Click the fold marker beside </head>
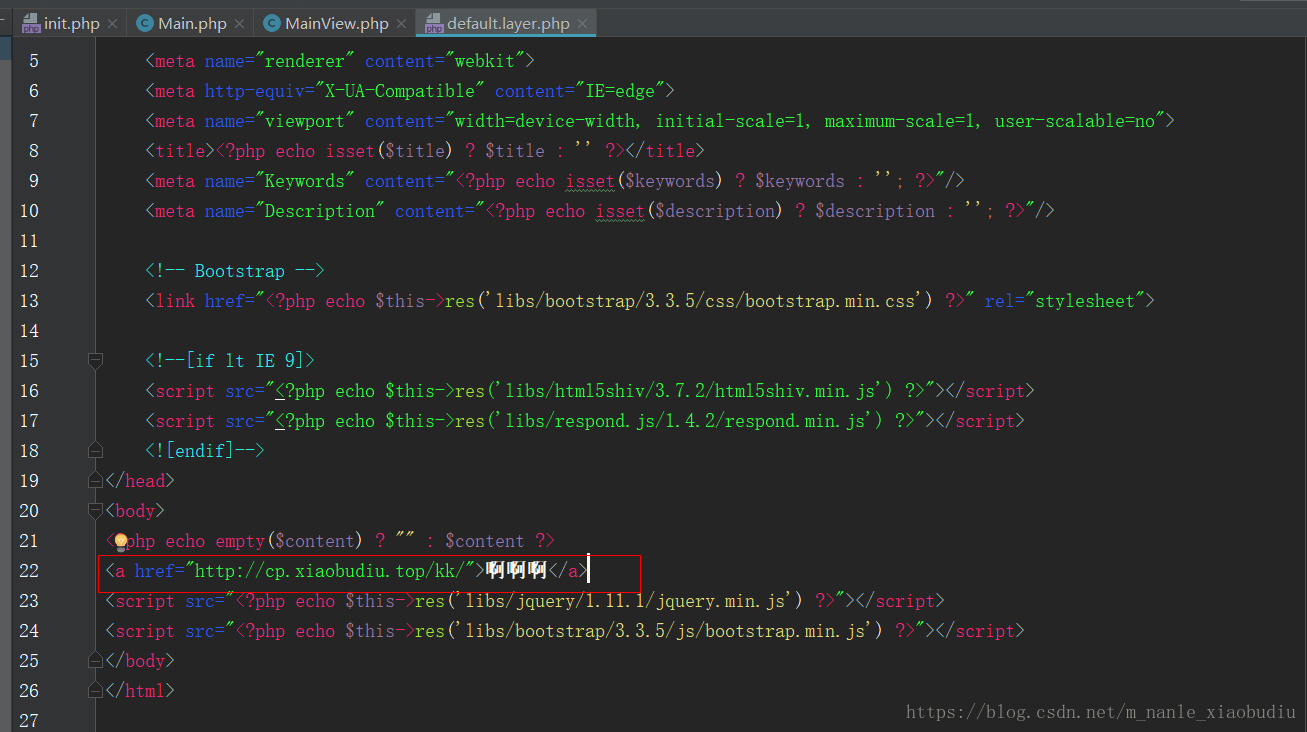 click(95, 480)
